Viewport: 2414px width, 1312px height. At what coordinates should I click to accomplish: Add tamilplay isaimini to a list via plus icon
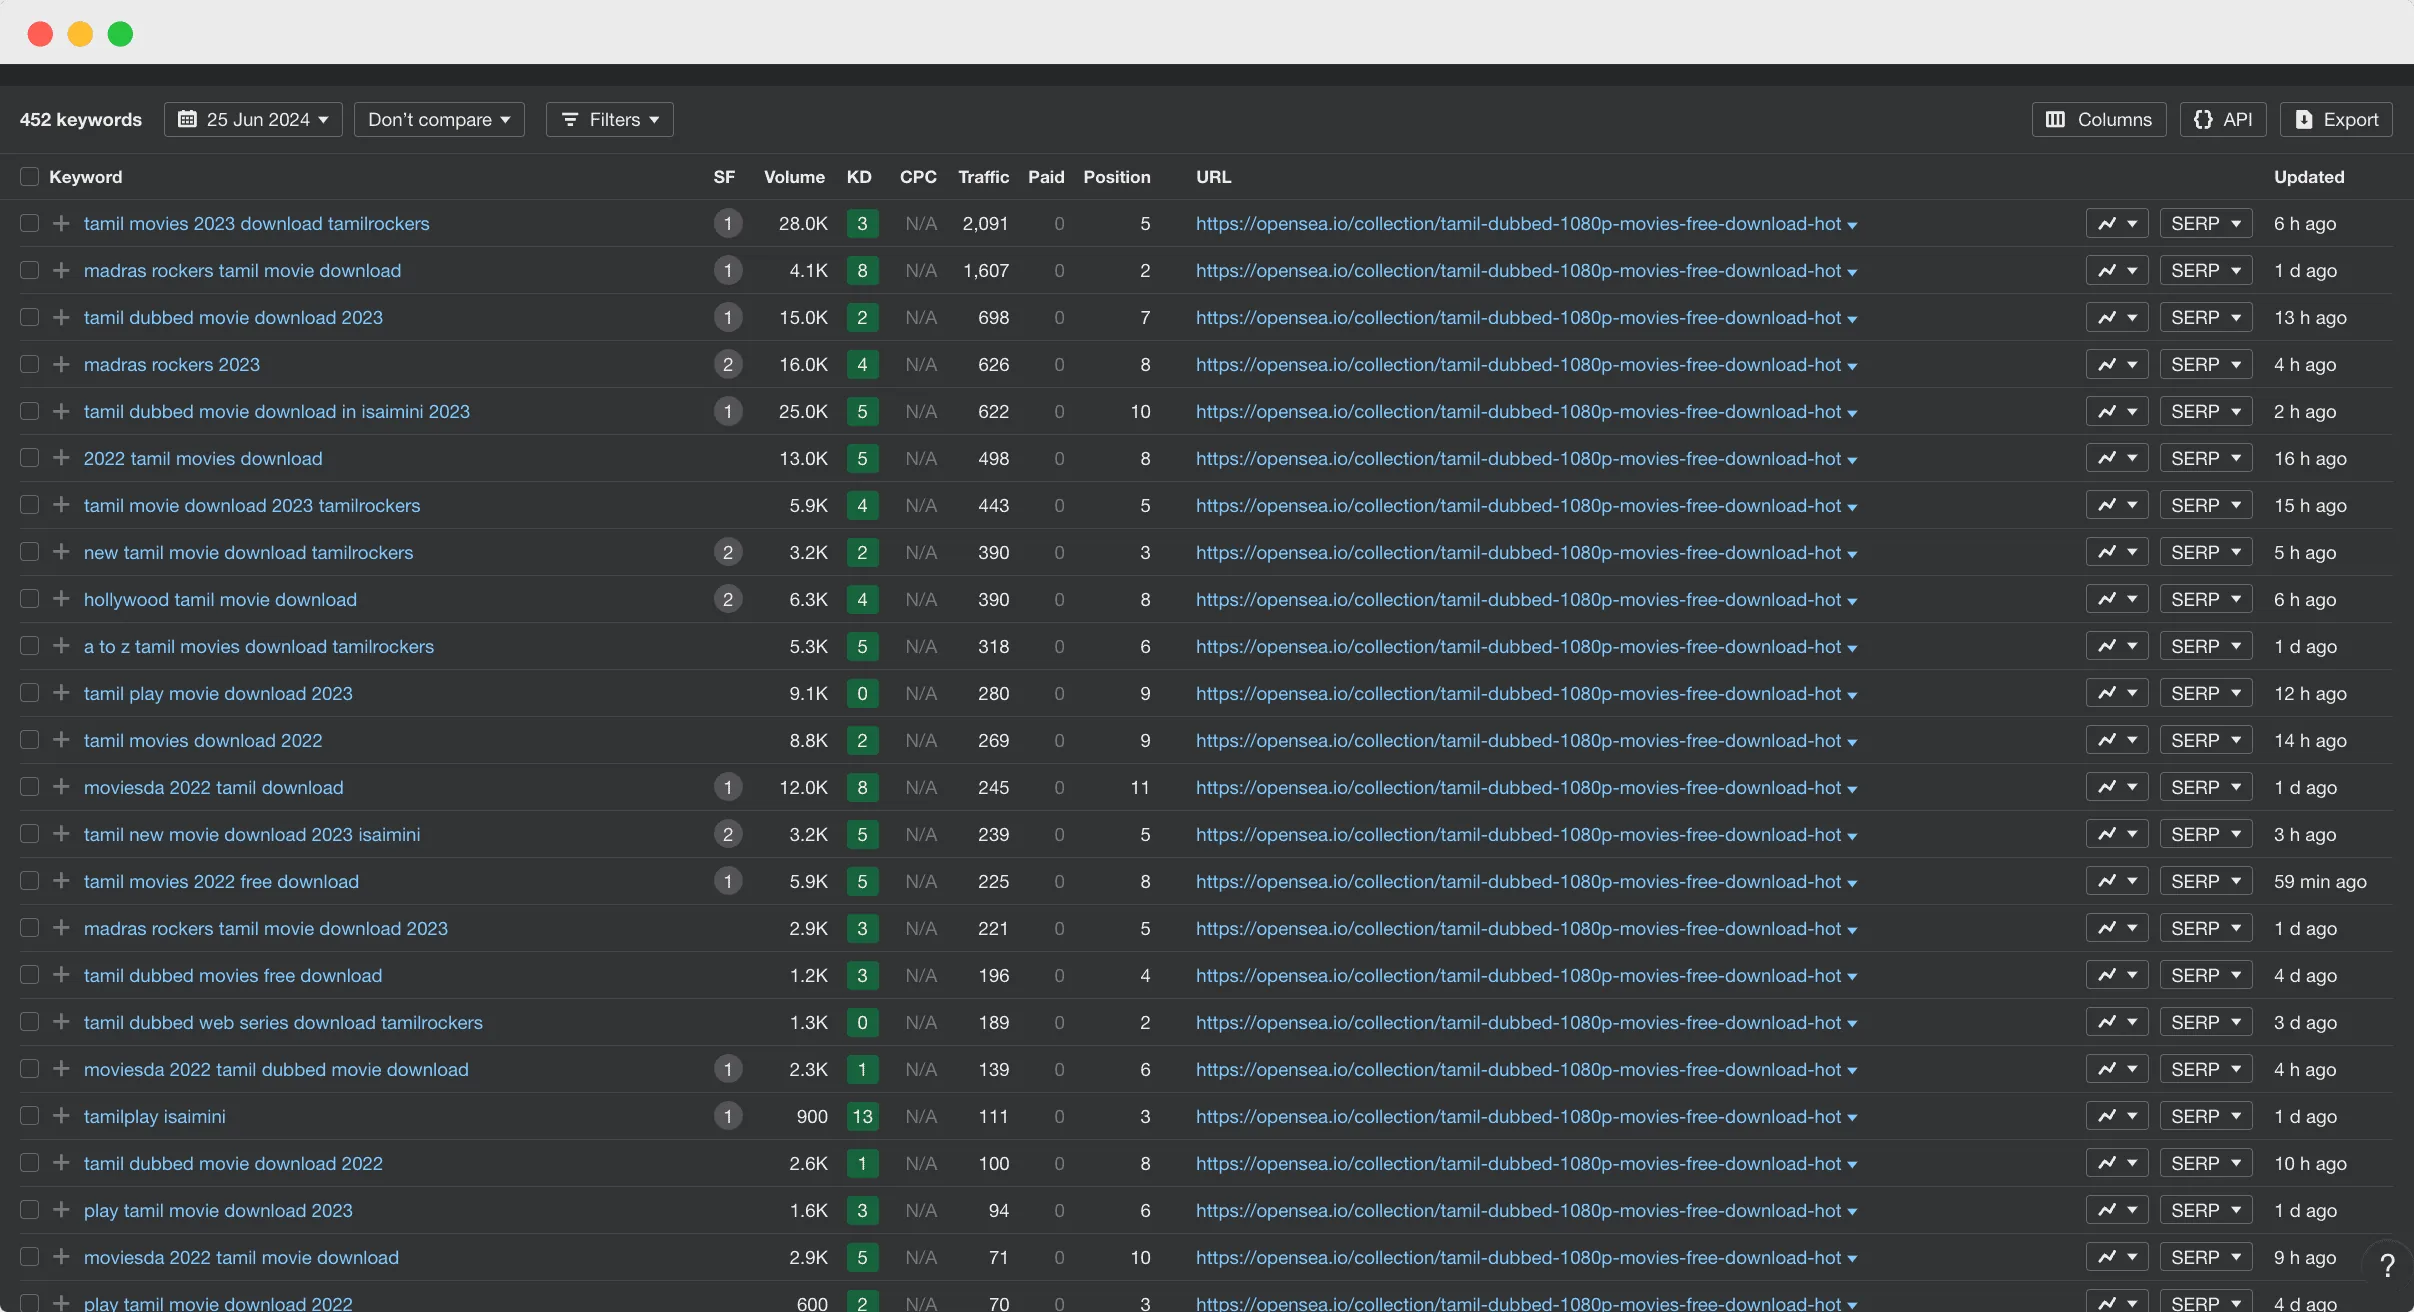pos(60,1116)
